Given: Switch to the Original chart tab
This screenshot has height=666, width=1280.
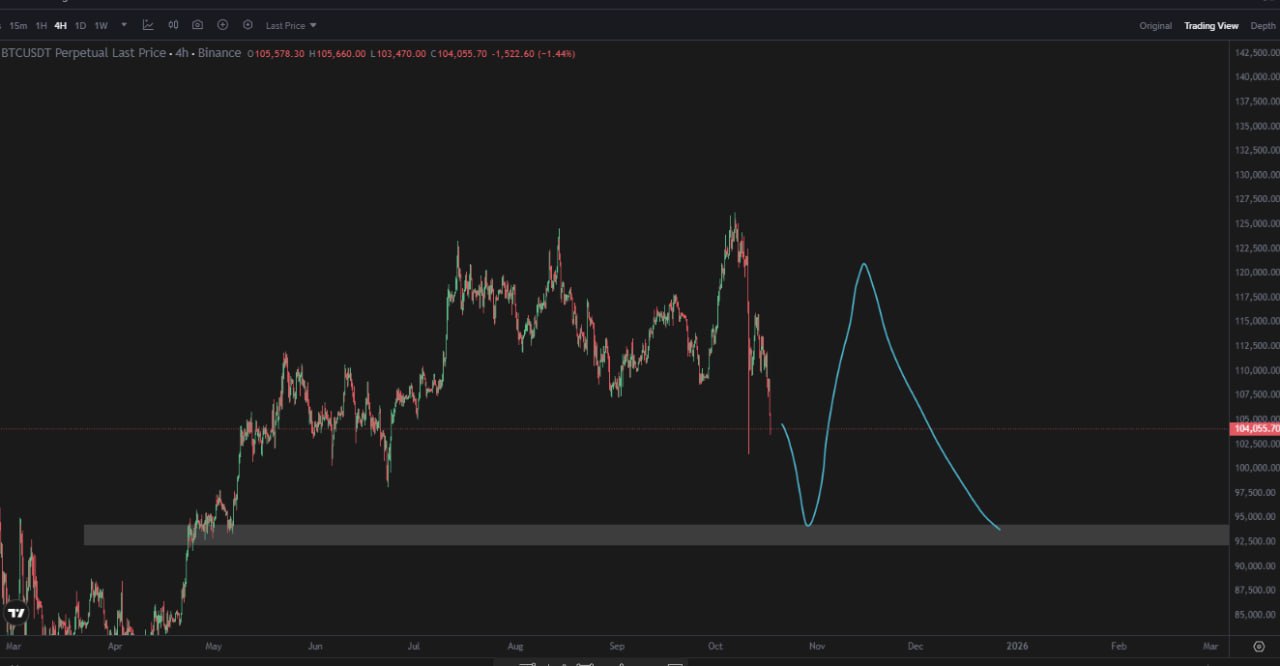Looking at the screenshot, I should (x=1155, y=26).
